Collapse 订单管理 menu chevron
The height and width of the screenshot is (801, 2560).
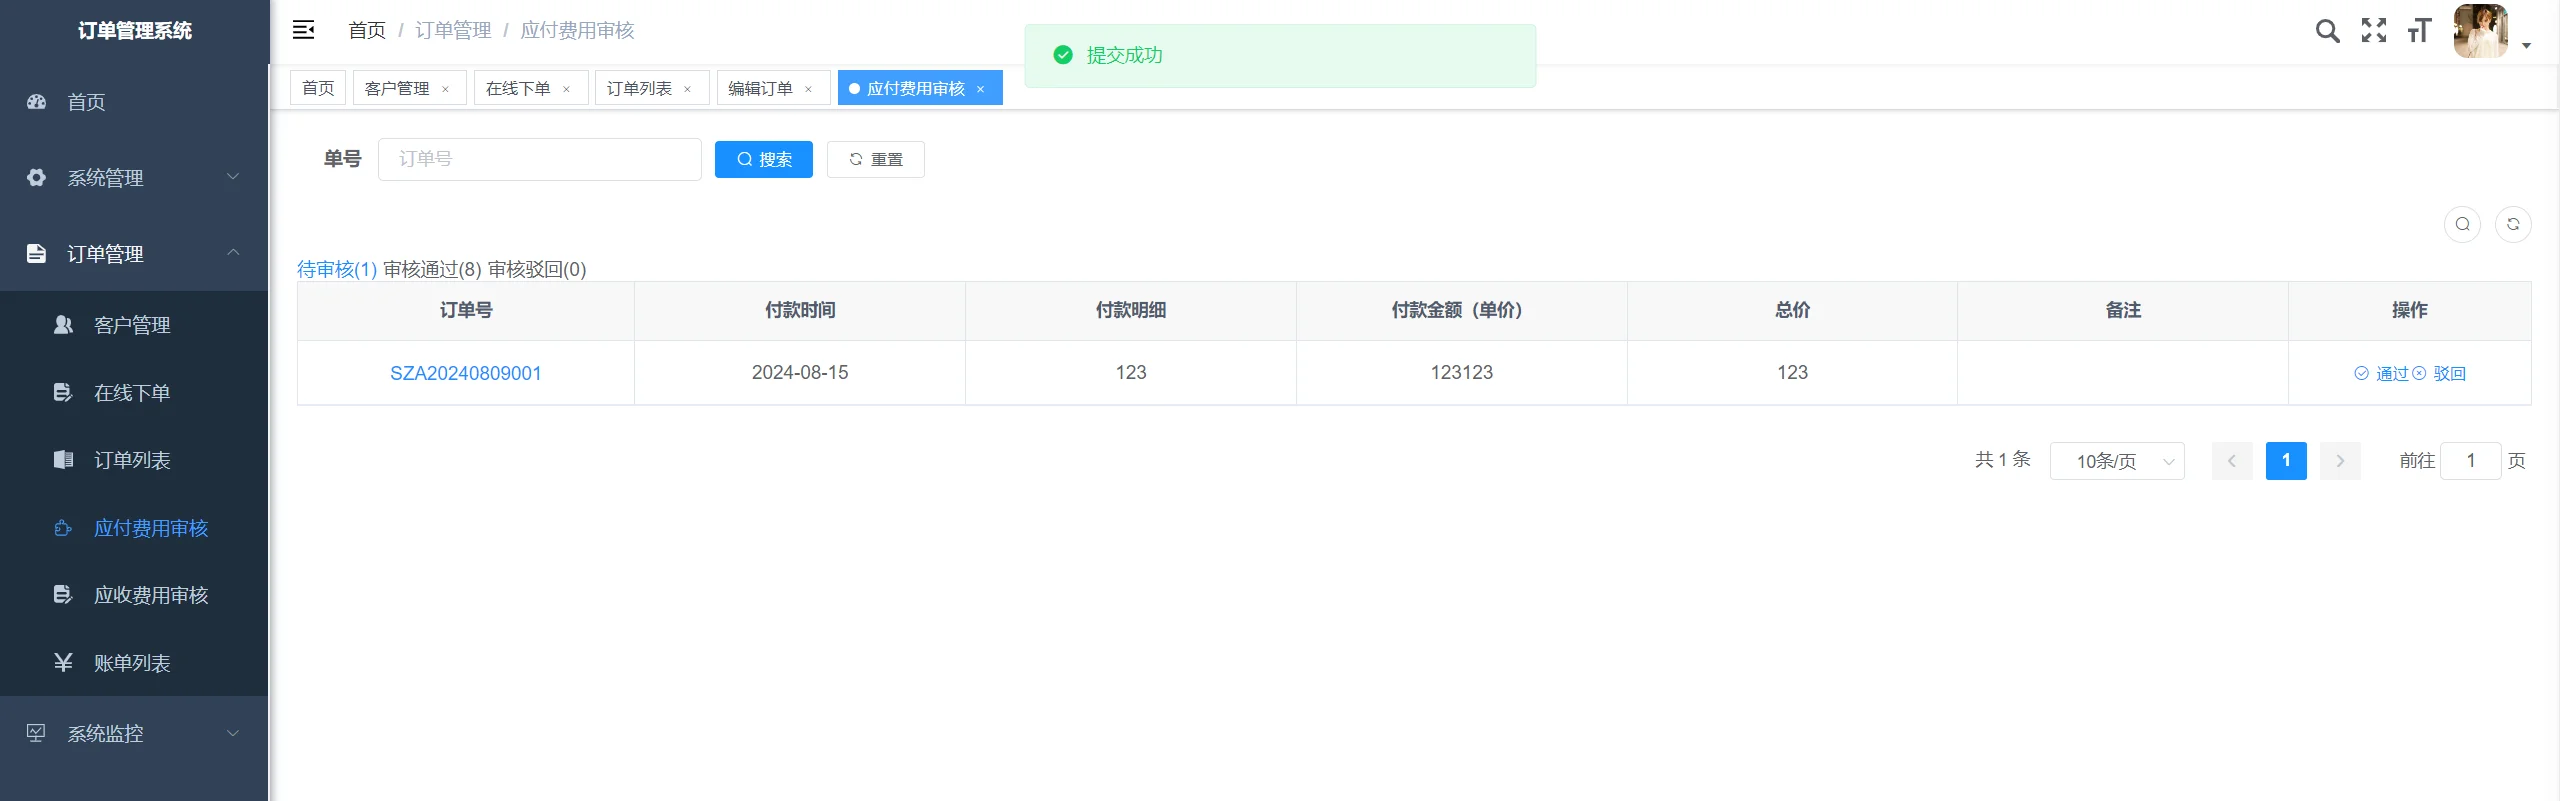click(x=233, y=253)
